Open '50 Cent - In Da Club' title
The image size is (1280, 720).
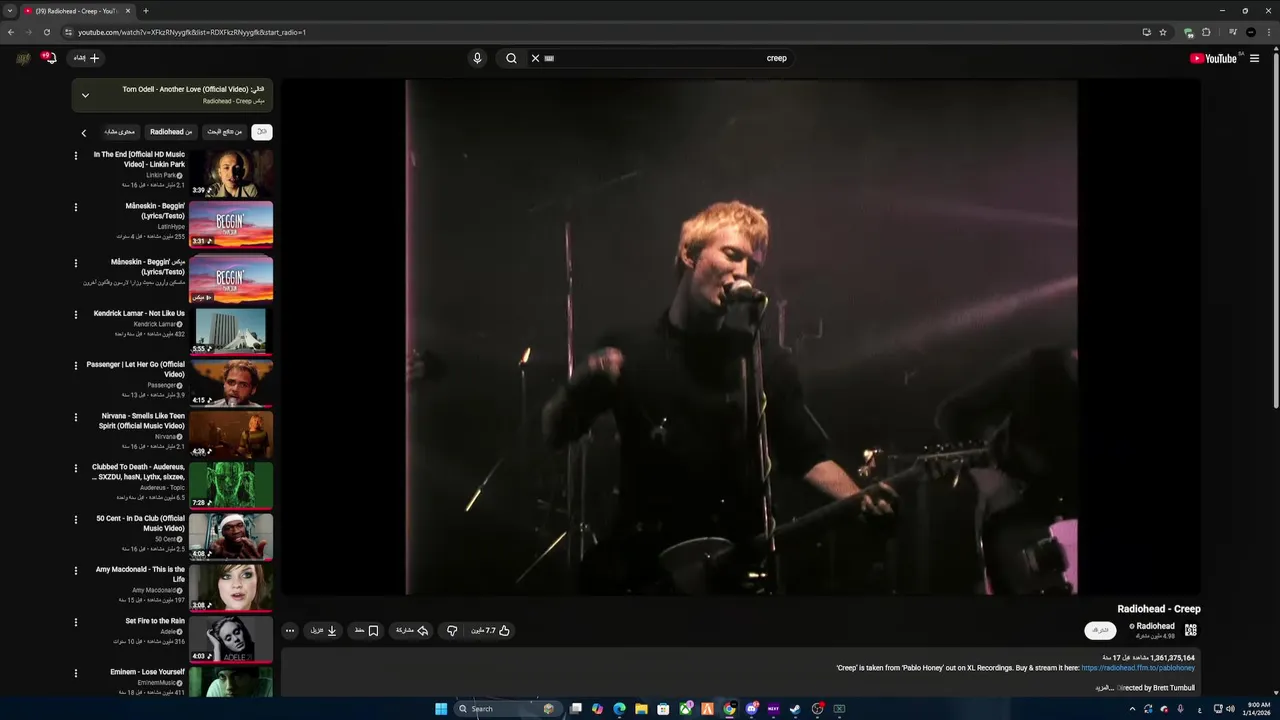[140, 523]
